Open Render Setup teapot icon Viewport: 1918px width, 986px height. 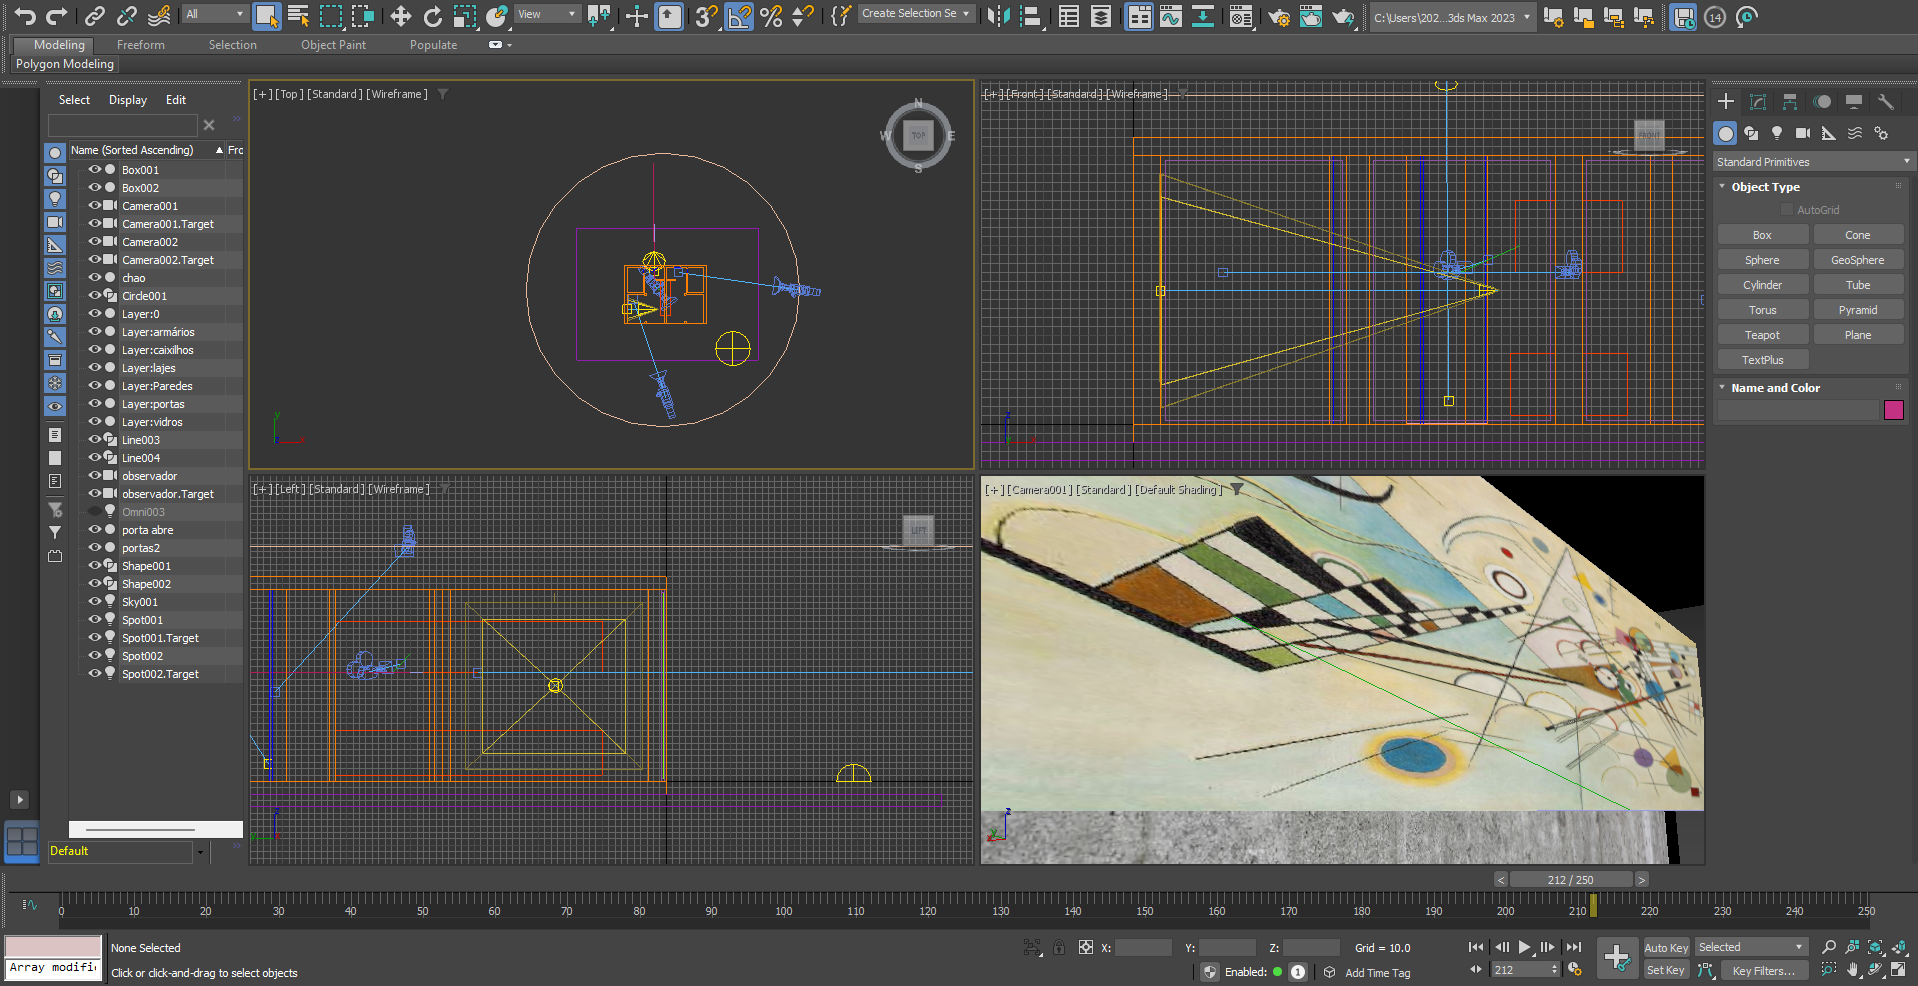(1278, 16)
